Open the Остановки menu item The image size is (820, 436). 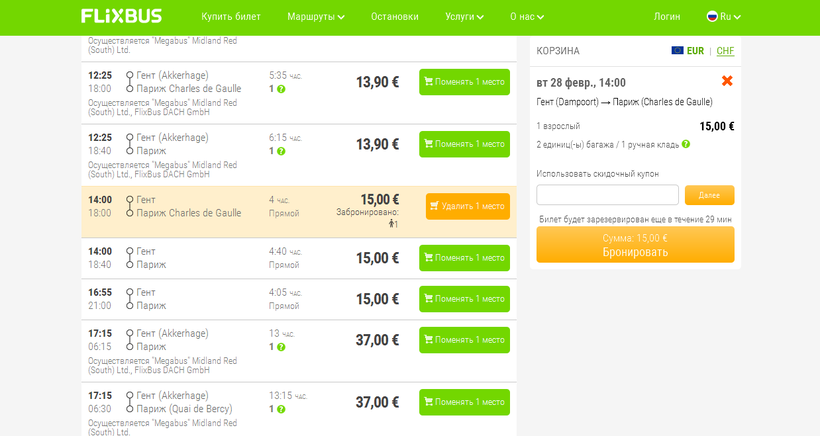(x=394, y=17)
